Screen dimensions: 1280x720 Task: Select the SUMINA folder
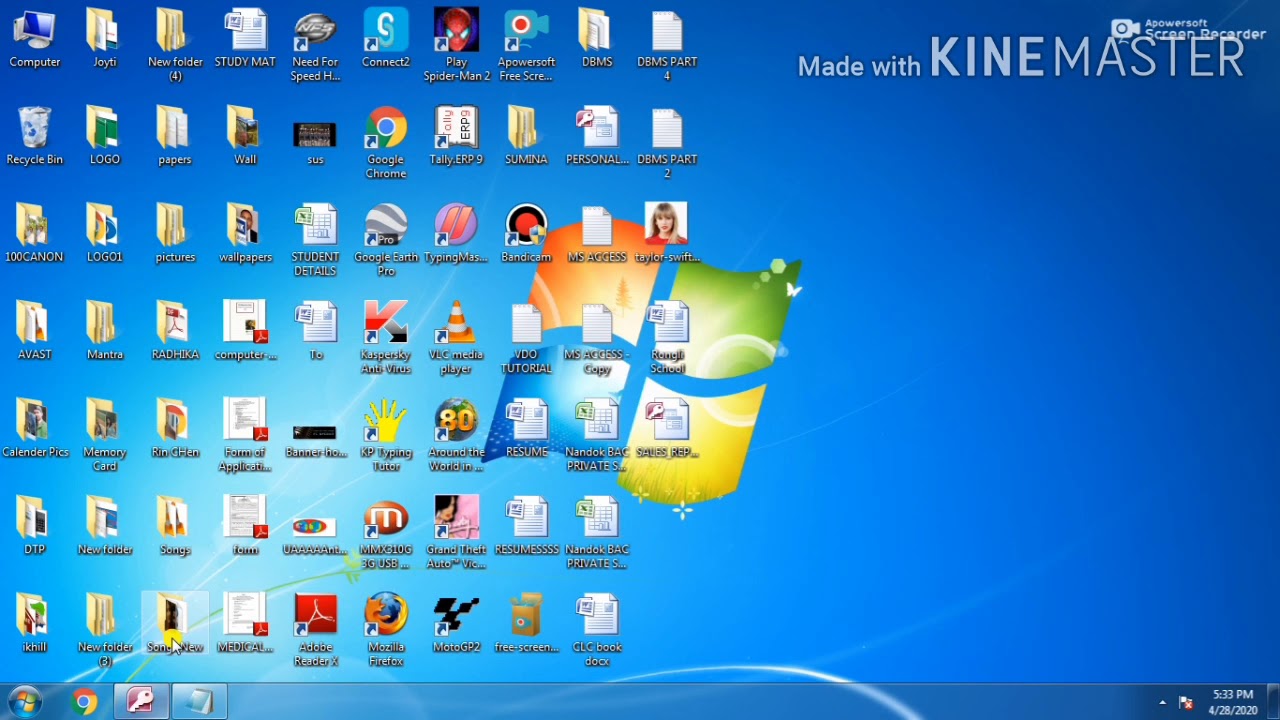526,137
